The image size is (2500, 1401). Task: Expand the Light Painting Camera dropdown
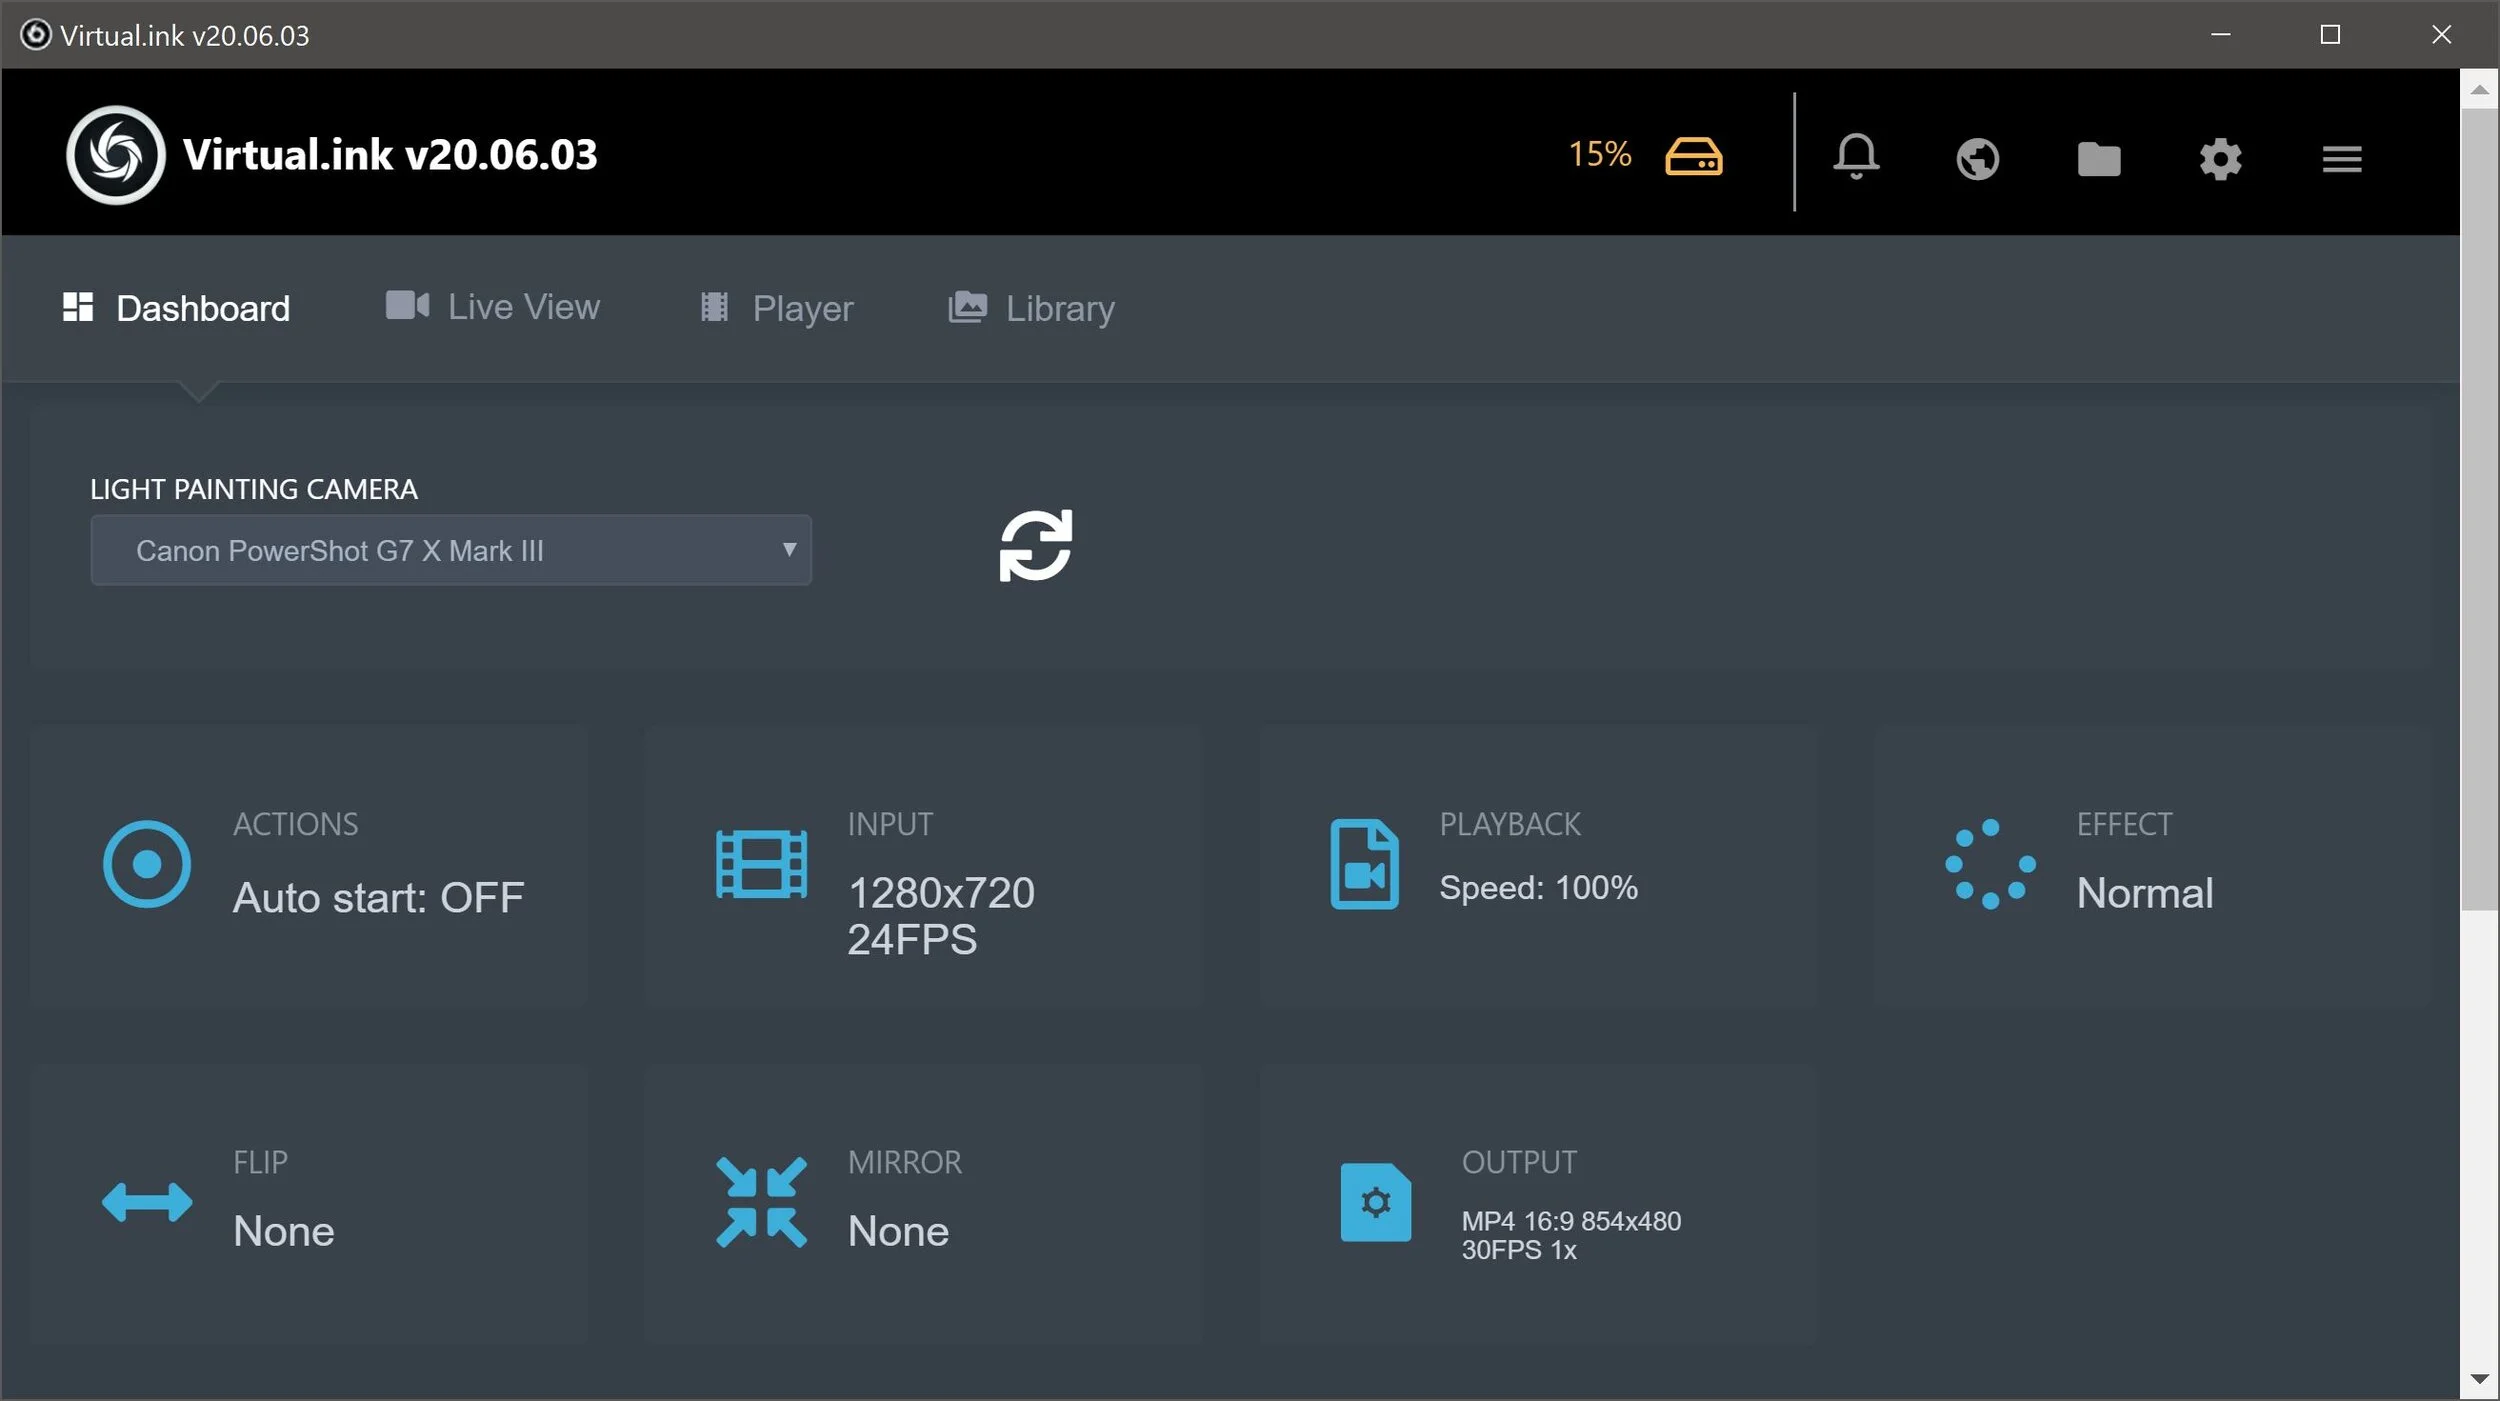pos(450,550)
